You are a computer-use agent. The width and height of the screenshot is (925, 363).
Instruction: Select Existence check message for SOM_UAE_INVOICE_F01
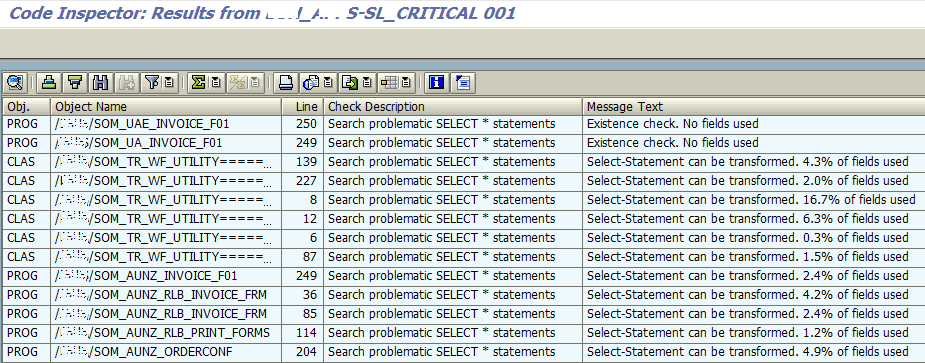click(673, 124)
